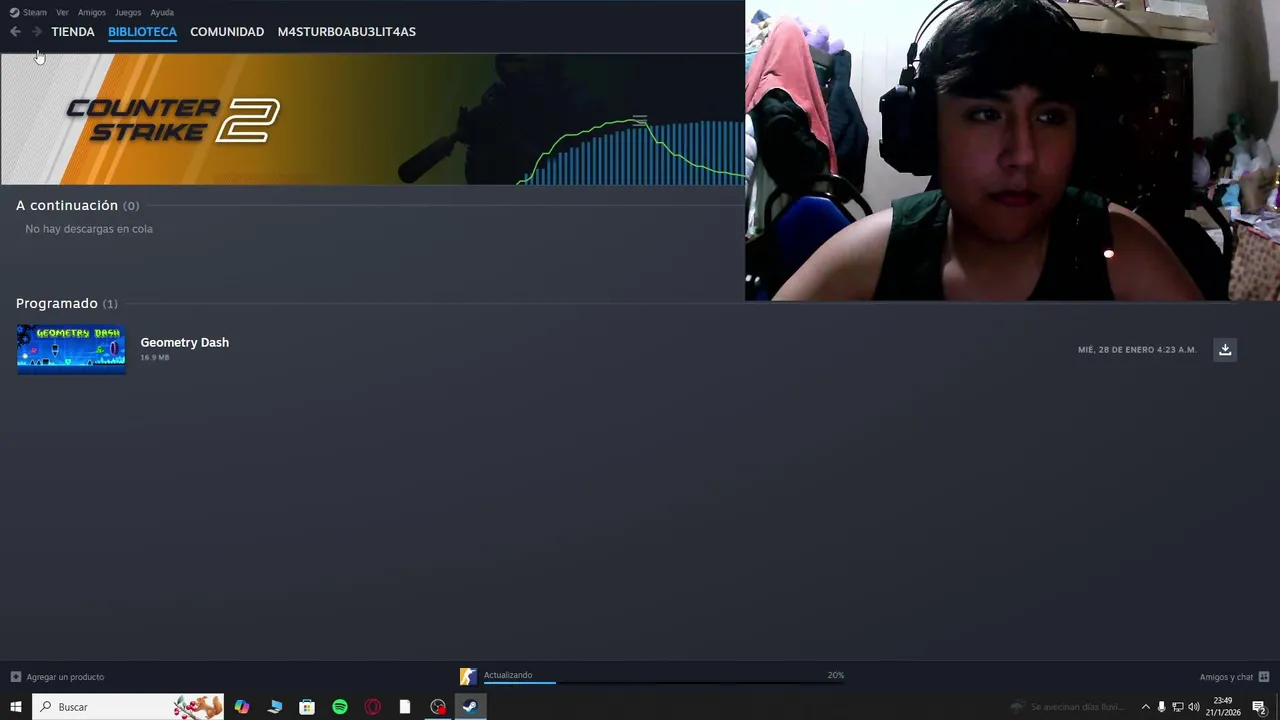This screenshot has height=720, width=1280.
Task: Open the Windows Start menu
Action: click(x=15, y=707)
